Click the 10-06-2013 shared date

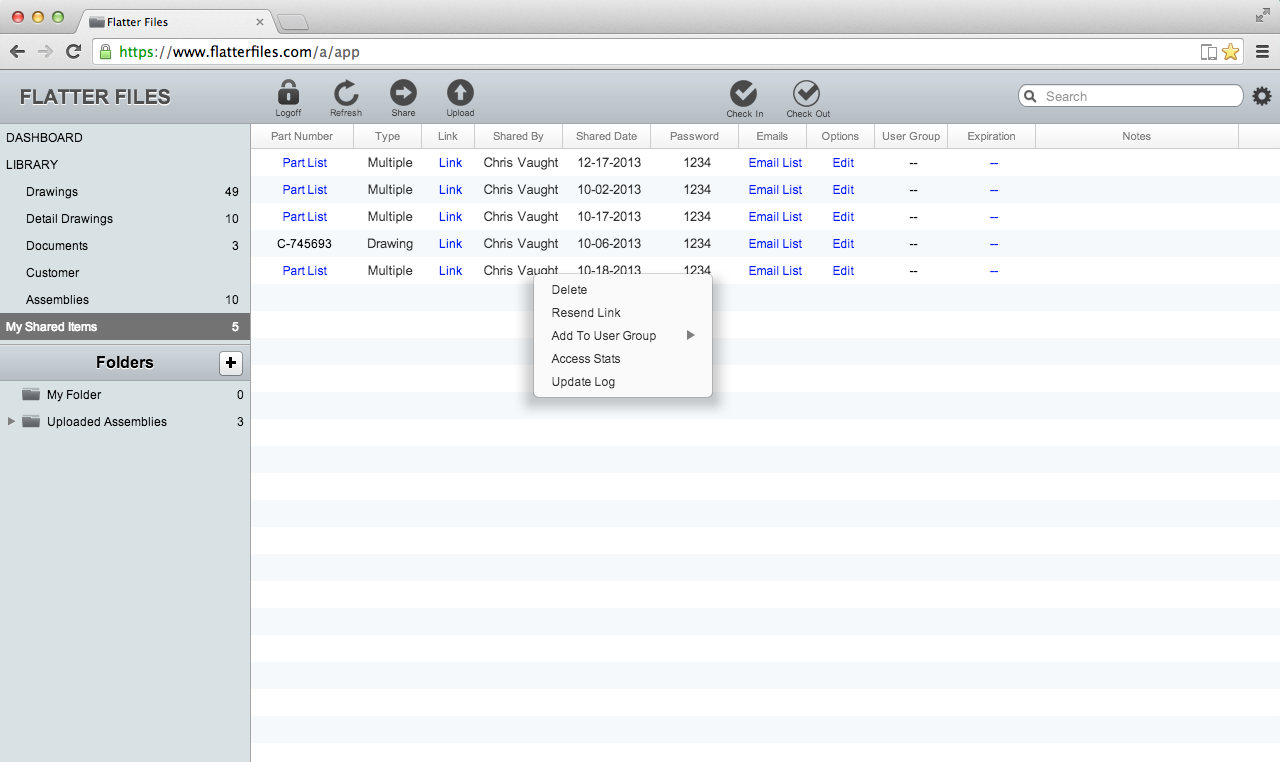609,244
